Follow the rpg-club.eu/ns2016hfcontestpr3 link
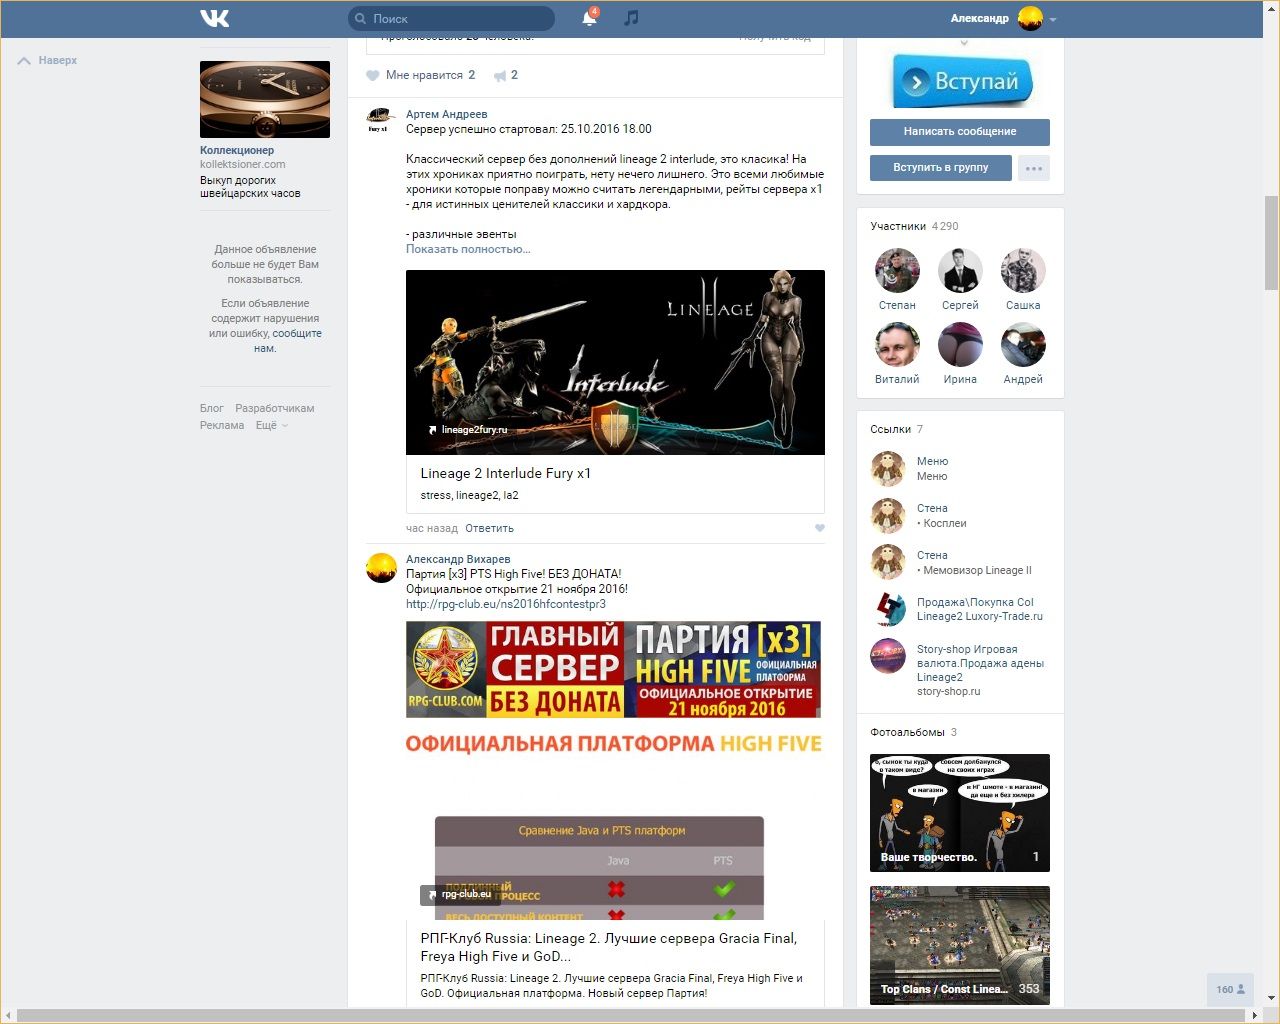This screenshot has width=1280, height=1024. coord(506,604)
